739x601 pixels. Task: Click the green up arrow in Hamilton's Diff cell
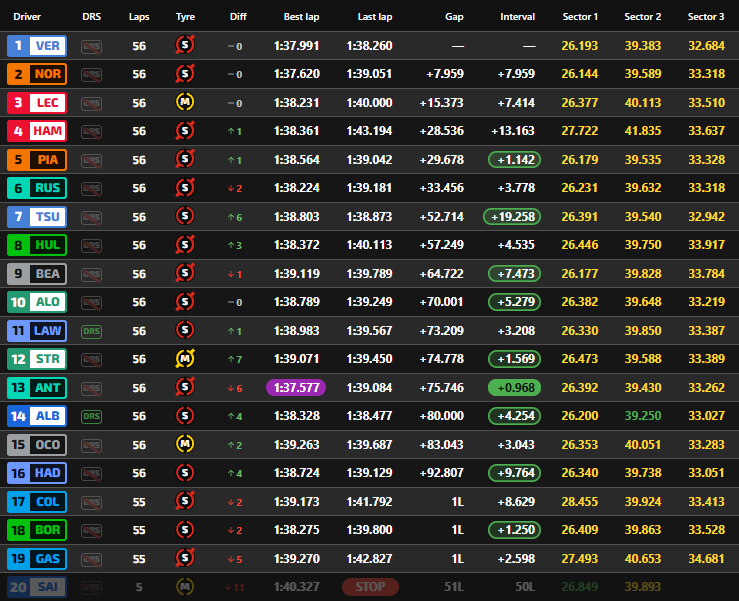tap(230, 131)
